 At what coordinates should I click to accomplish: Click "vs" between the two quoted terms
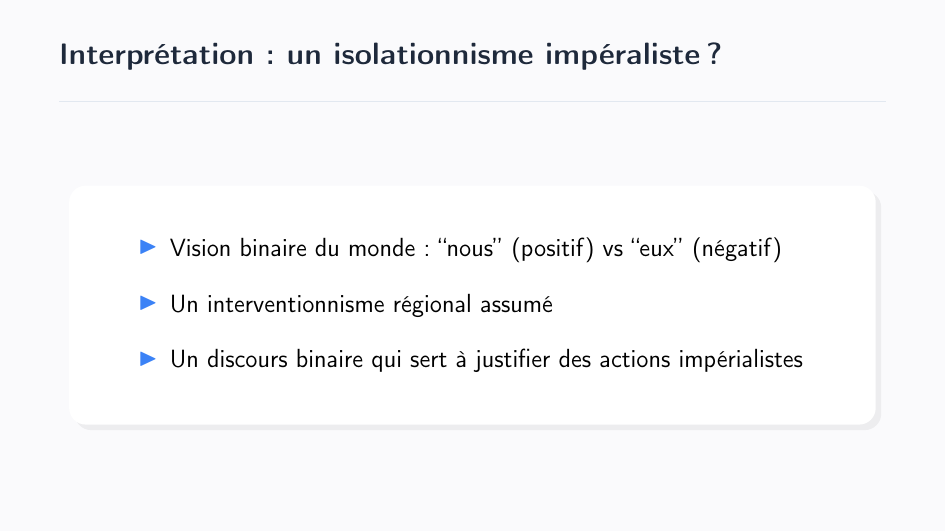(x=612, y=248)
